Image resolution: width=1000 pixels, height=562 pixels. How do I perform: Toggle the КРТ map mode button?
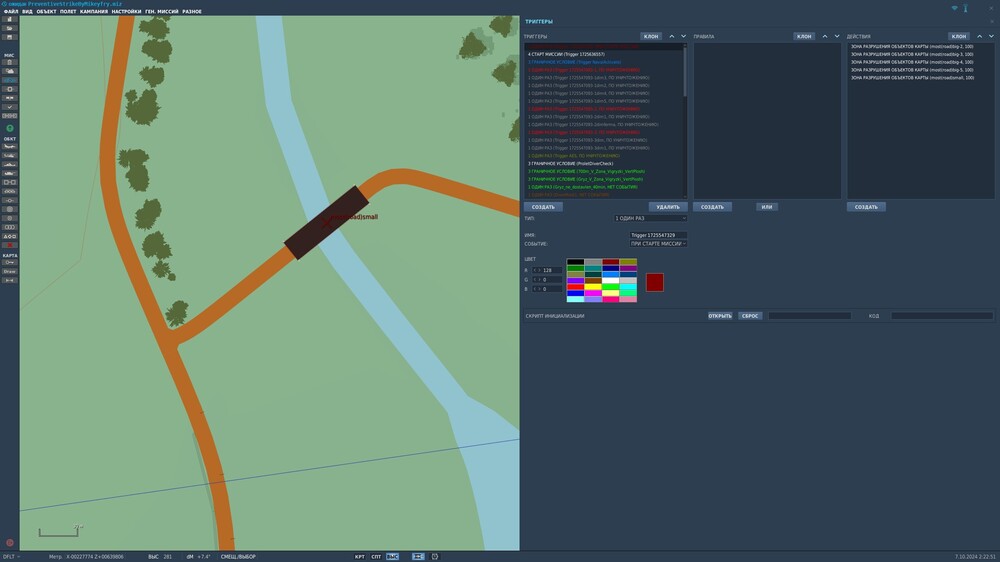(x=359, y=556)
